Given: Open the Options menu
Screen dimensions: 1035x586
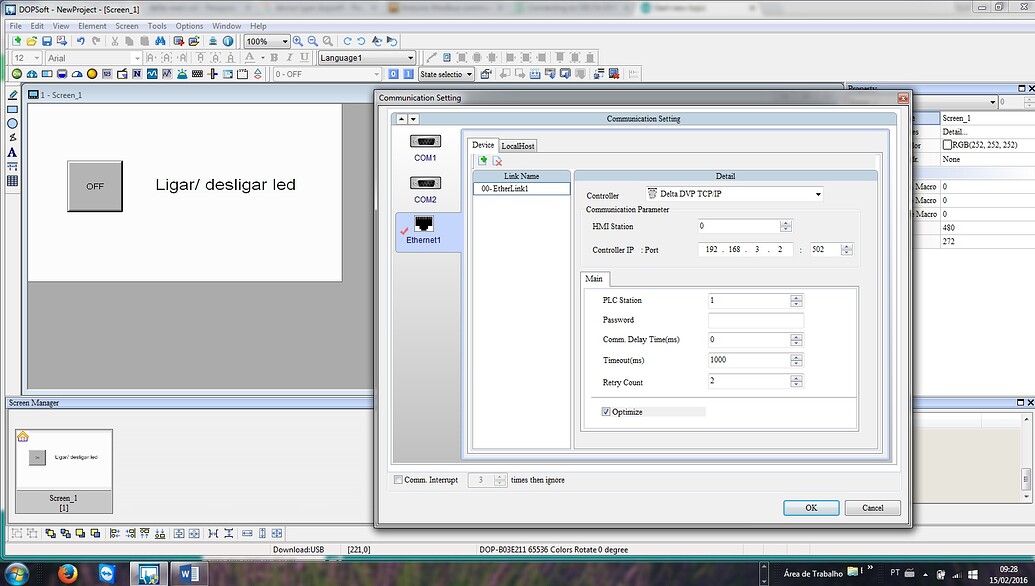Looking at the screenshot, I should pos(189,26).
